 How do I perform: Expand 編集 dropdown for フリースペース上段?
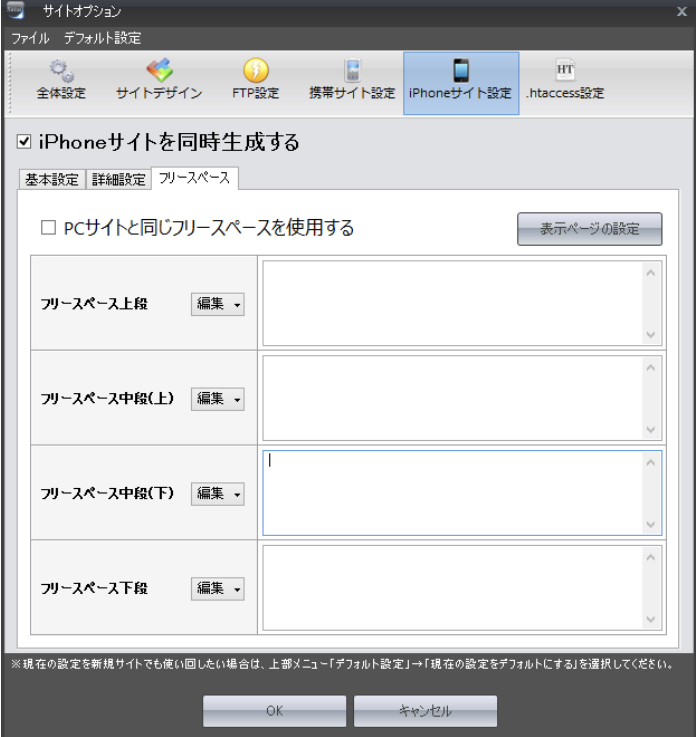[x=218, y=304]
